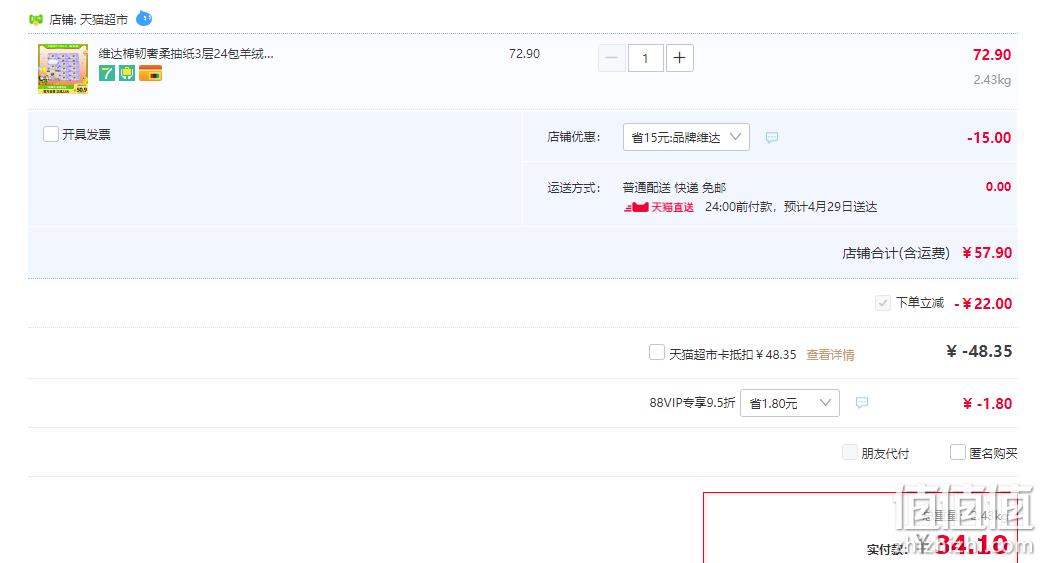Click the 天猫直送 delivery logo

click(659, 207)
